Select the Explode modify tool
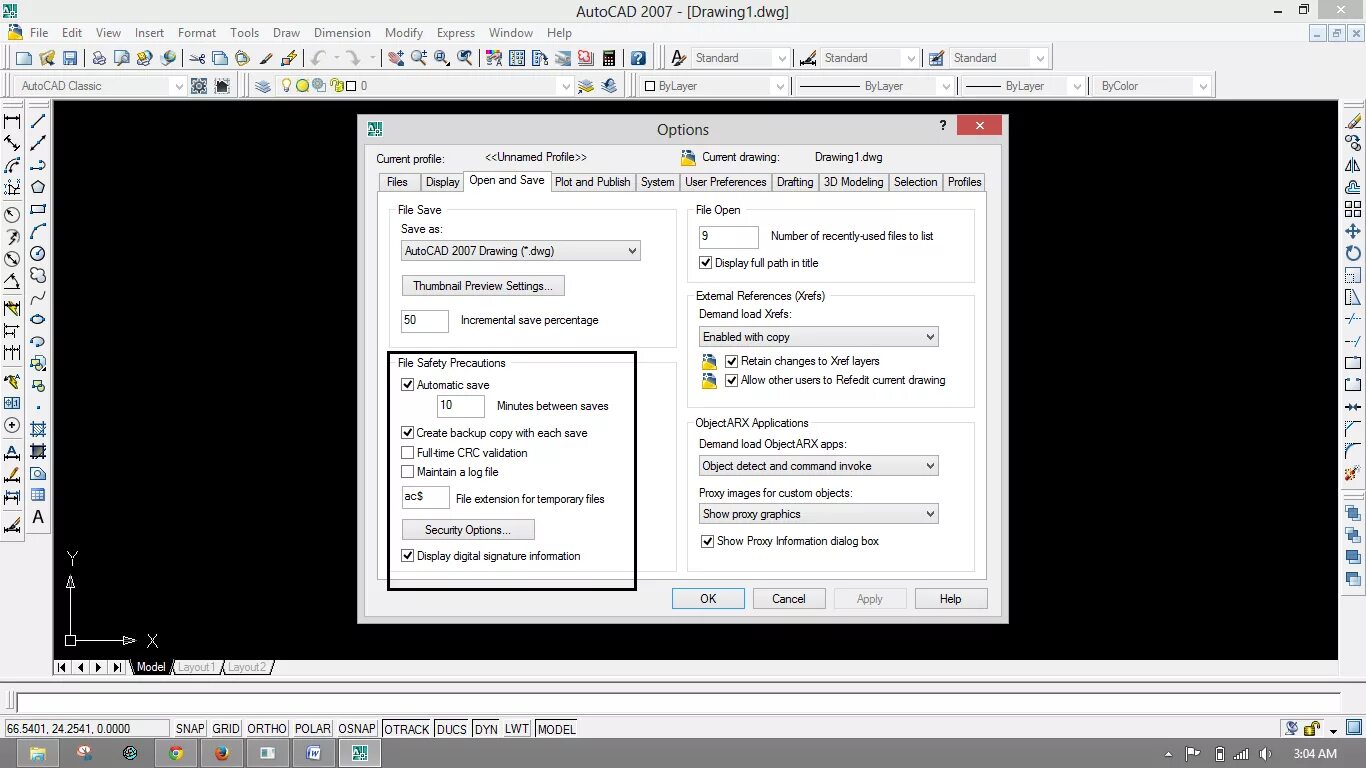 click(1353, 473)
